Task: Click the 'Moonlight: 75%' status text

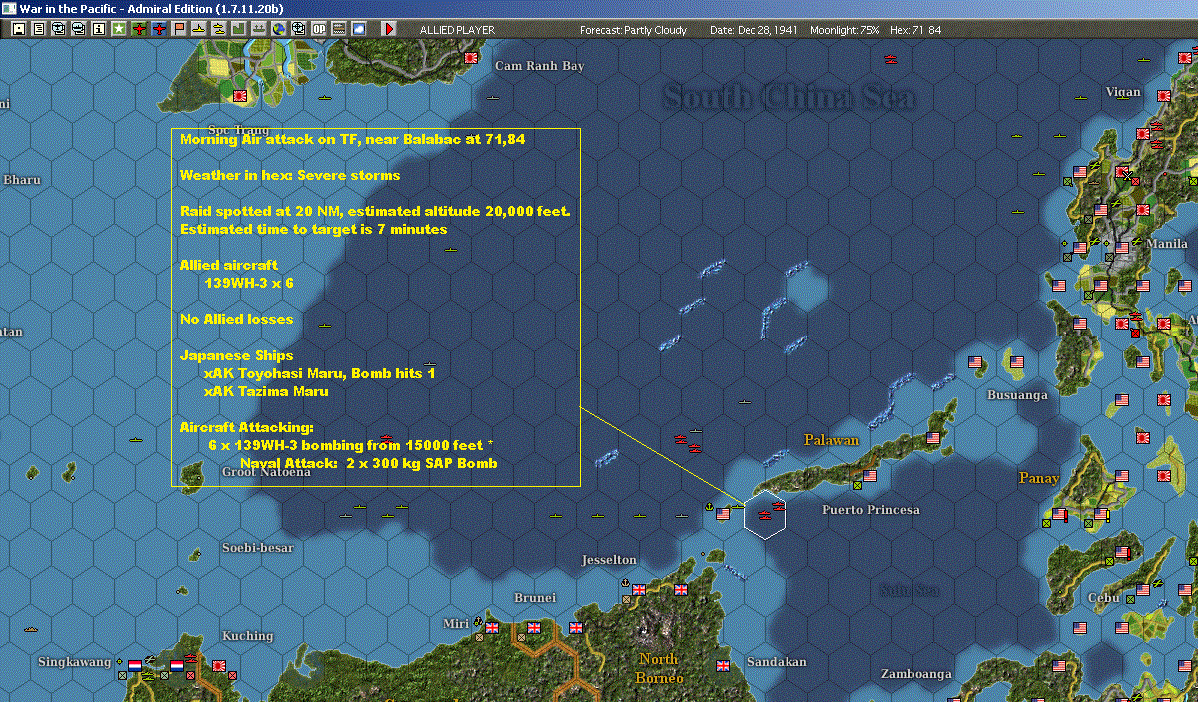Action: pos(844,30)
